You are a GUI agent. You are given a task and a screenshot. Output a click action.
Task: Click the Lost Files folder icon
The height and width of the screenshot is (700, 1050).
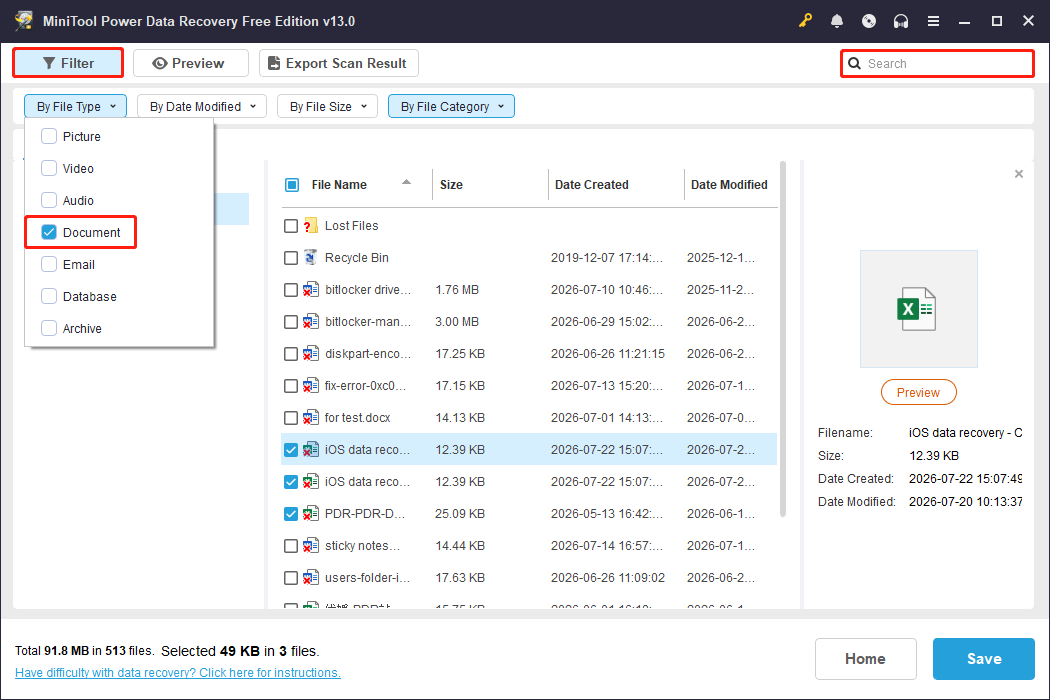pos(310,226)
